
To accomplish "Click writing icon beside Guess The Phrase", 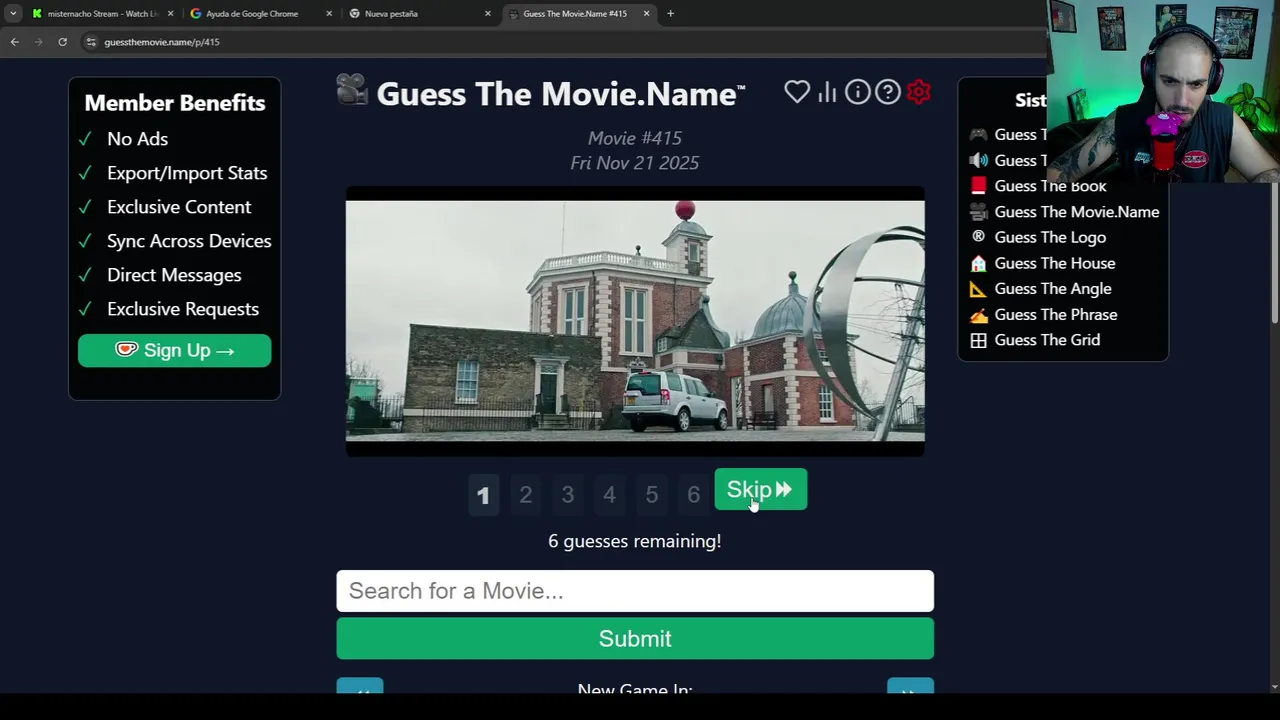I will pos(978,314).
